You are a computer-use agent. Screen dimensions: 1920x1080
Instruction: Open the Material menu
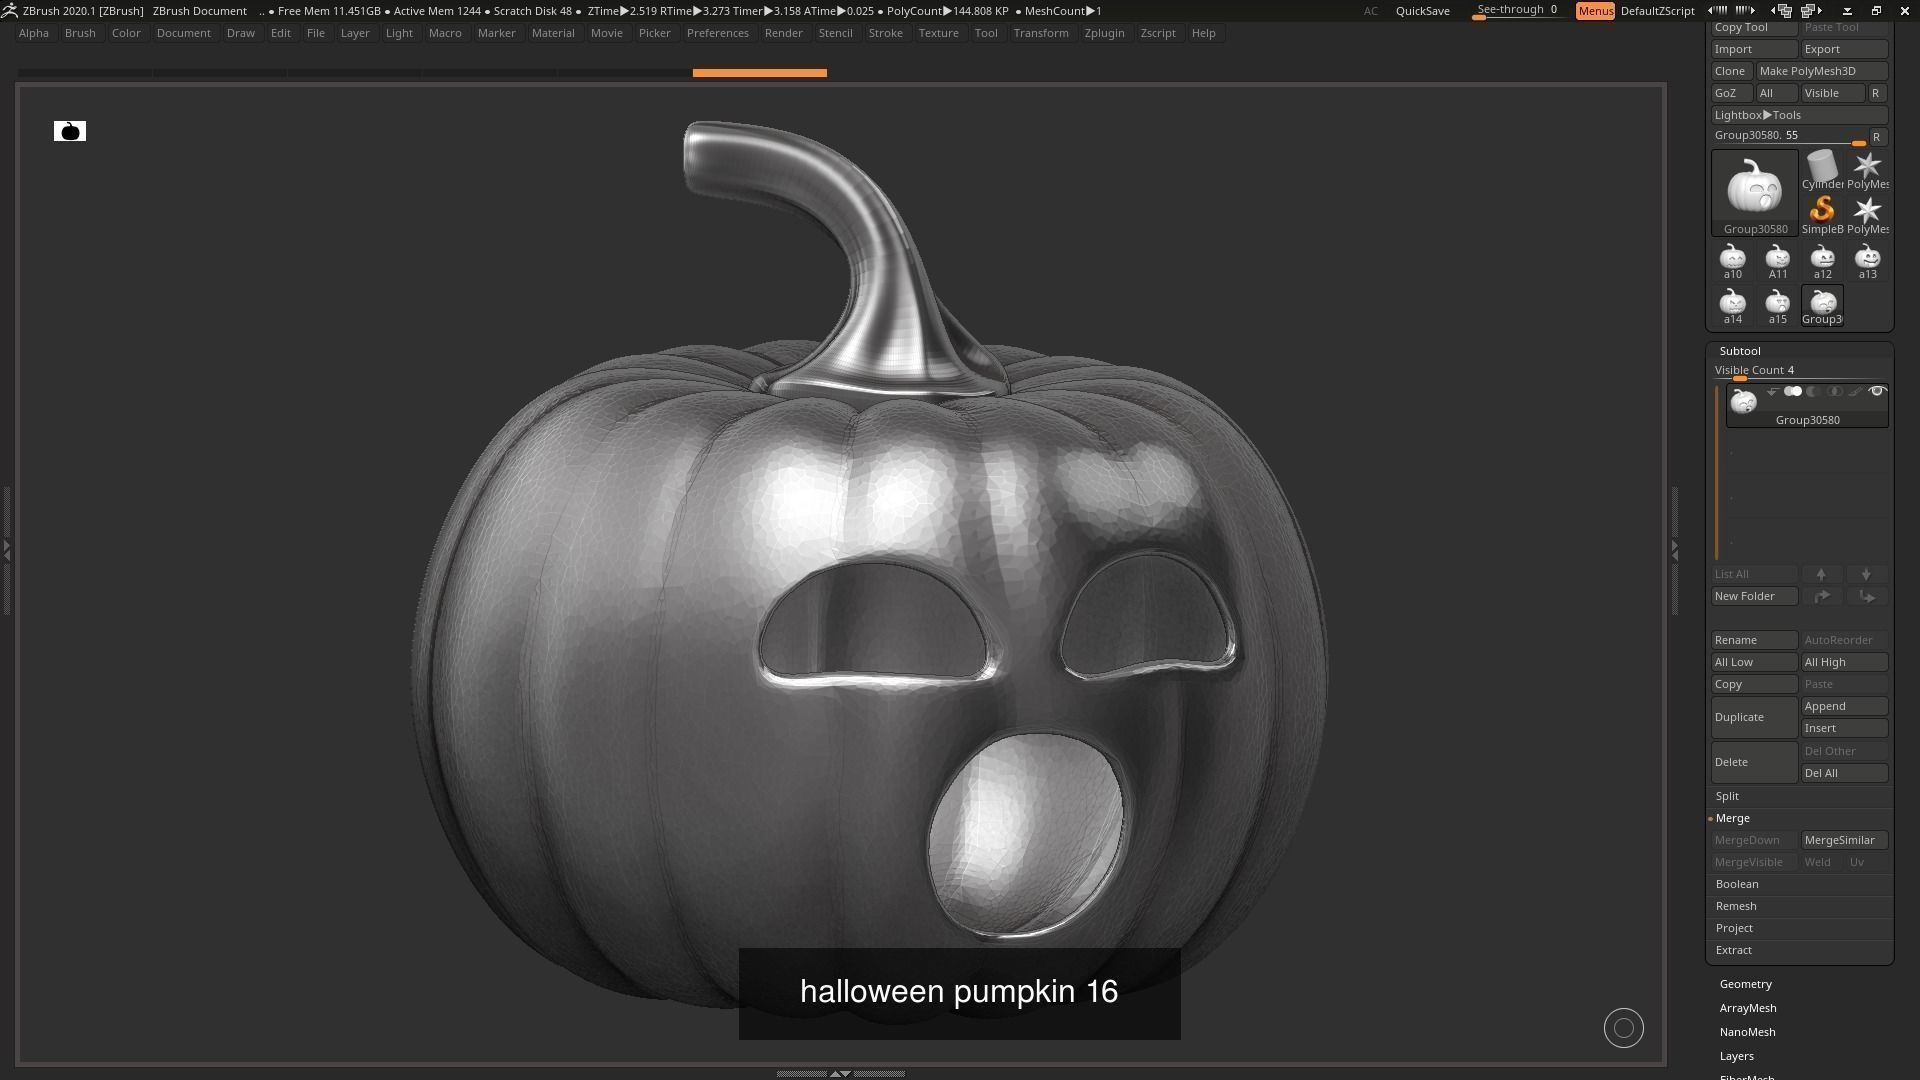553,33
